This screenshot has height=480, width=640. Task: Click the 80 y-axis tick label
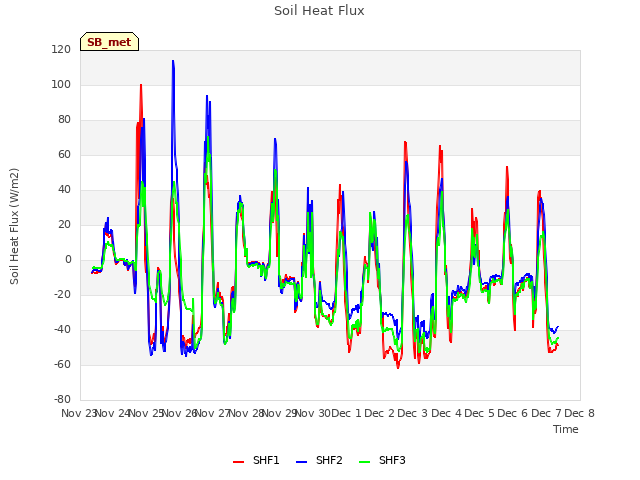pyautogui.click(x=64, y=120)
